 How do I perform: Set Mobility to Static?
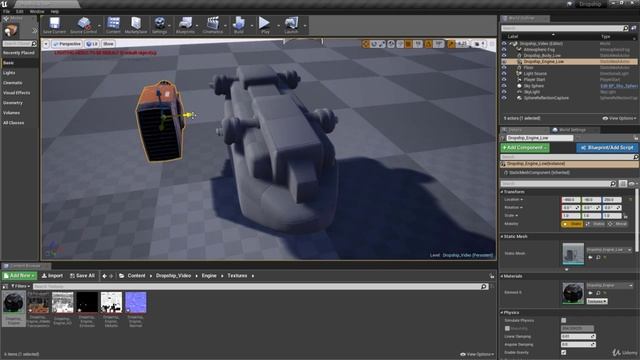point(573,224)
